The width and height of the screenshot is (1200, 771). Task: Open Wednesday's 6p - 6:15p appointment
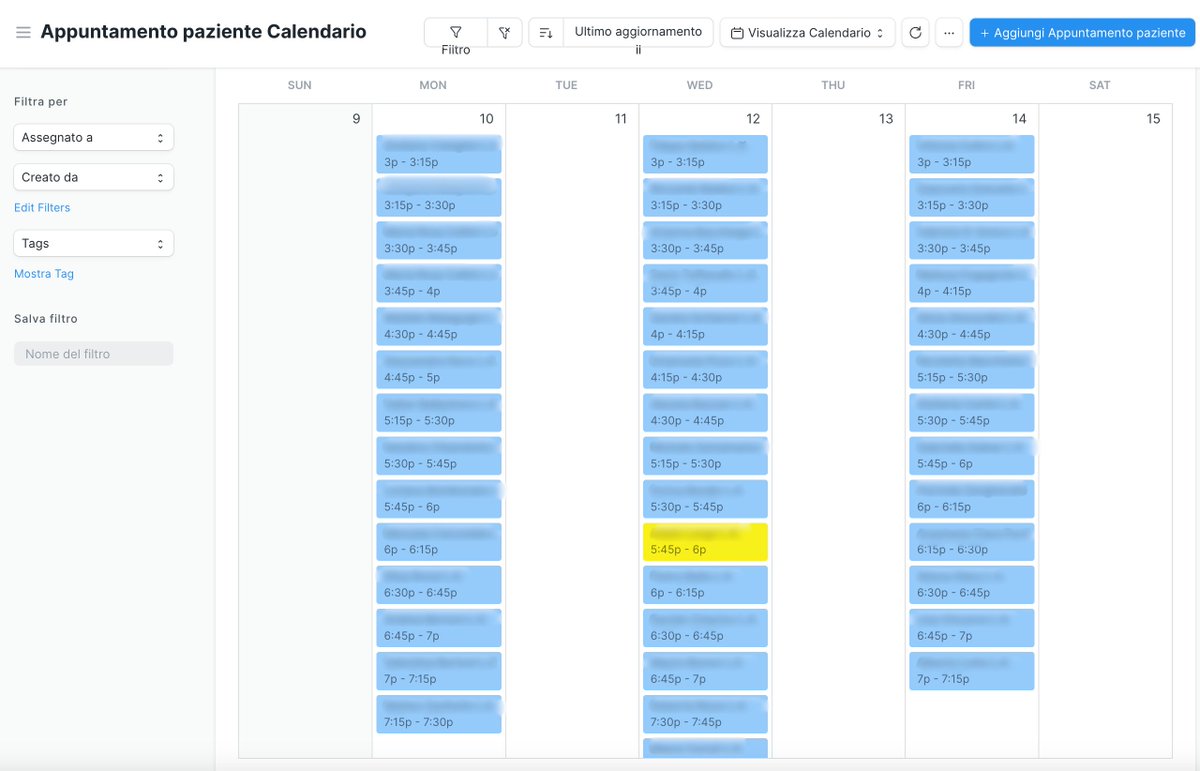tap(705, 585)
